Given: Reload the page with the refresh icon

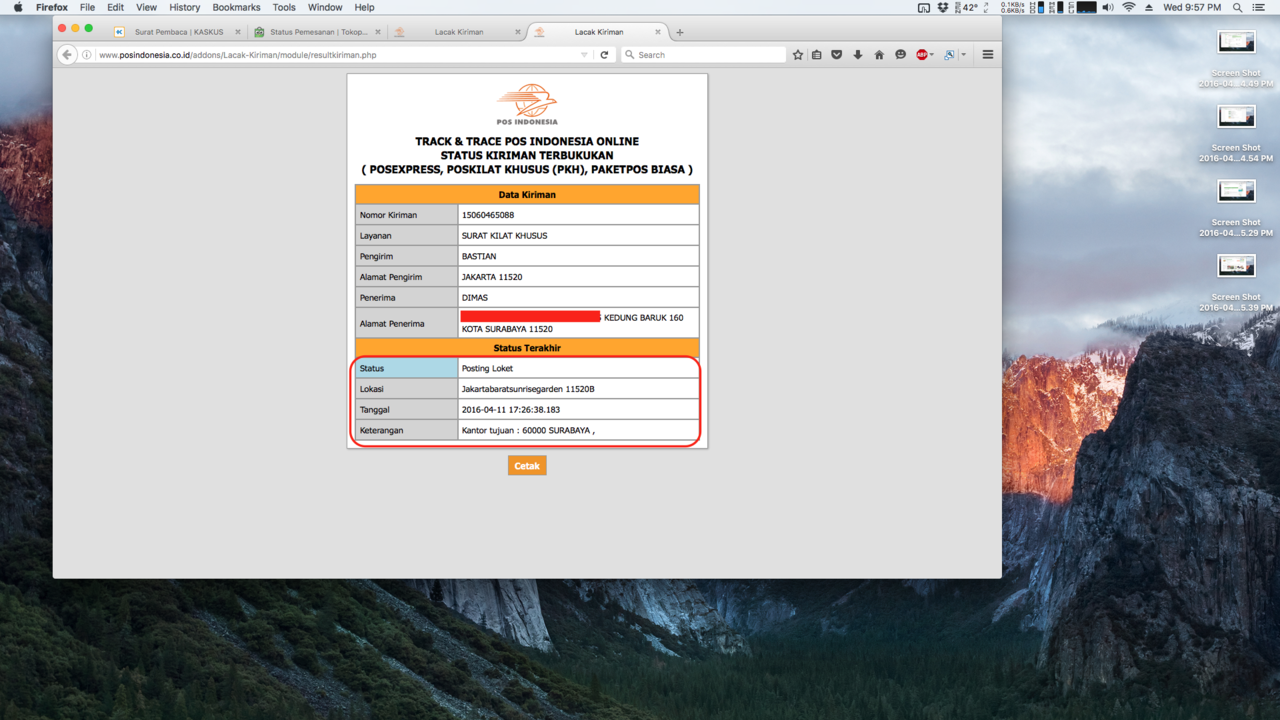Looking at the screenshot, I should coord(604,55).
